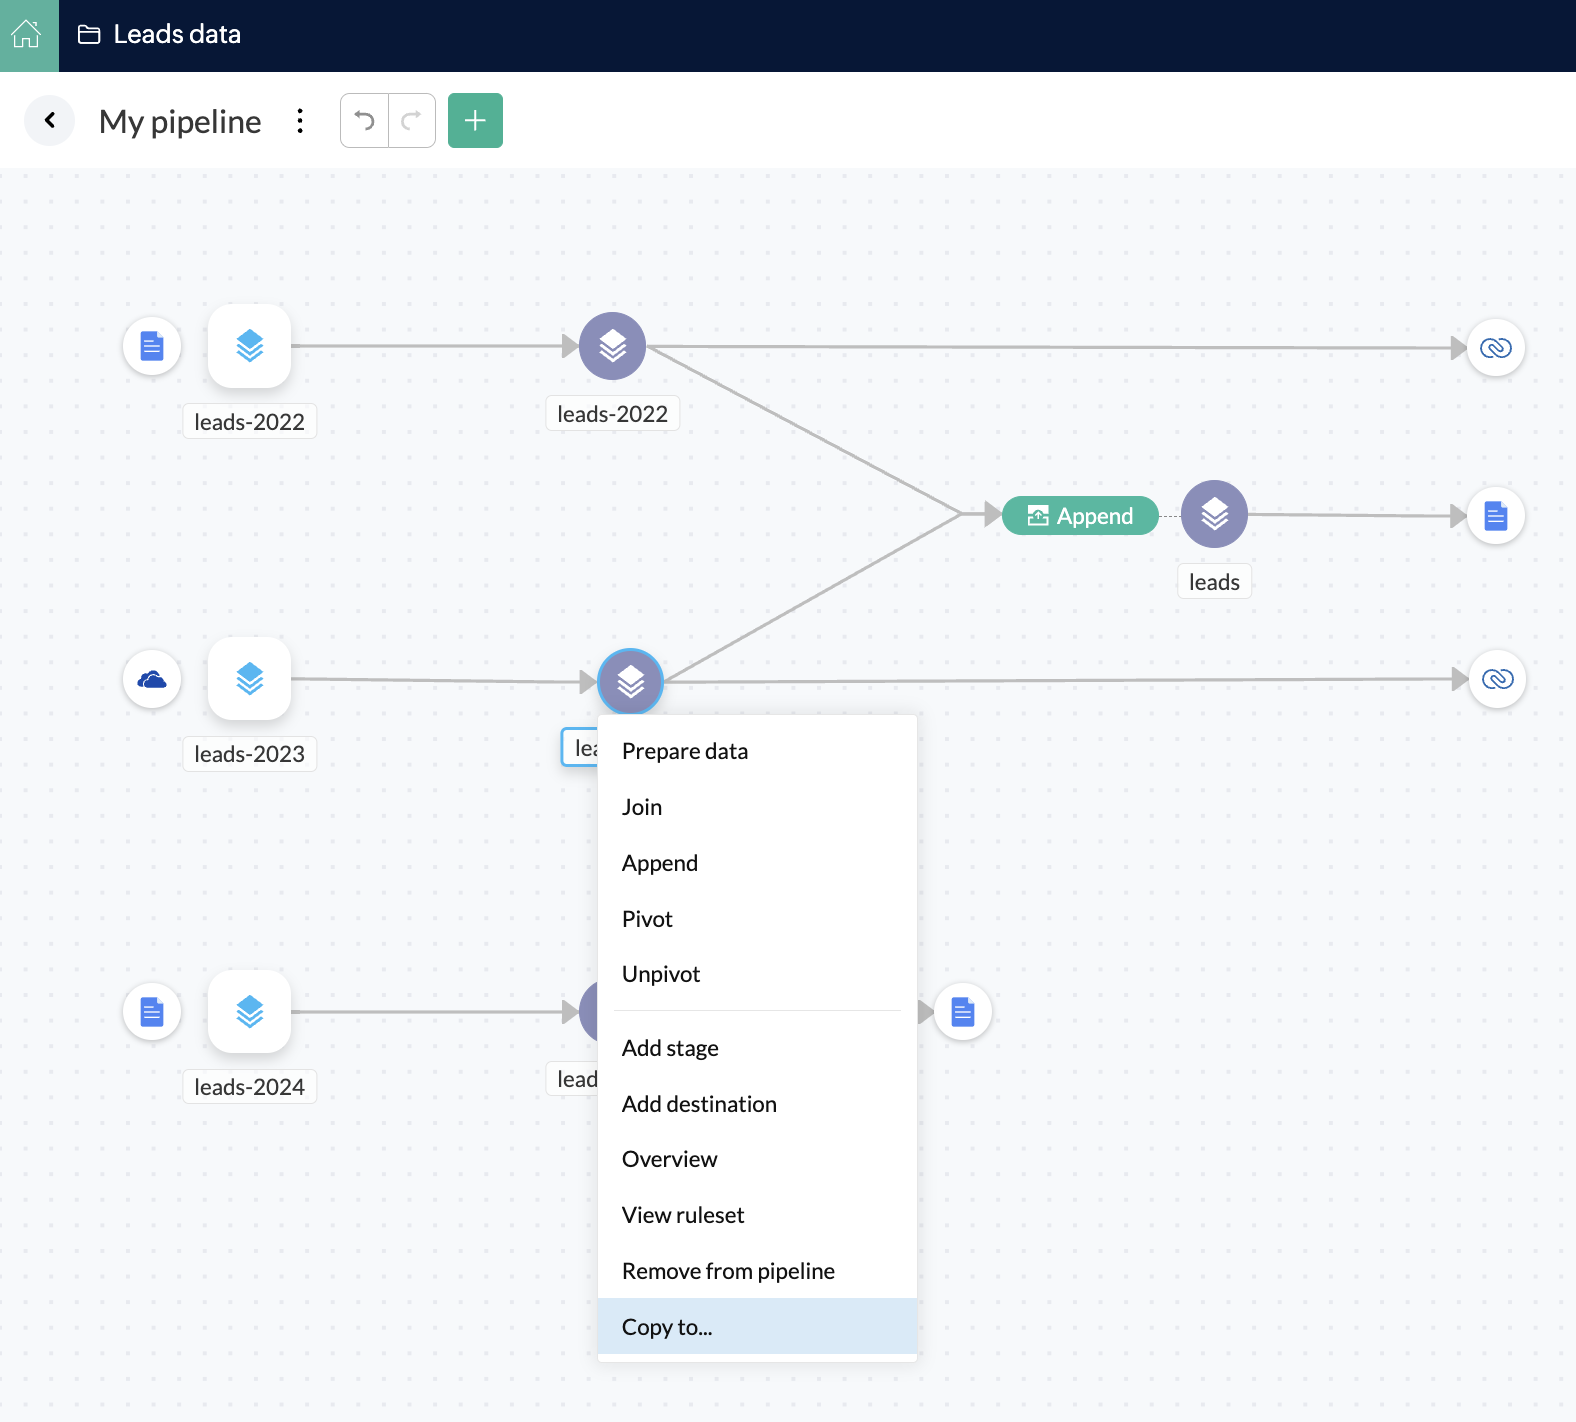
Task: Click the green Append transform node
Action: click(x=1080, y=516)
